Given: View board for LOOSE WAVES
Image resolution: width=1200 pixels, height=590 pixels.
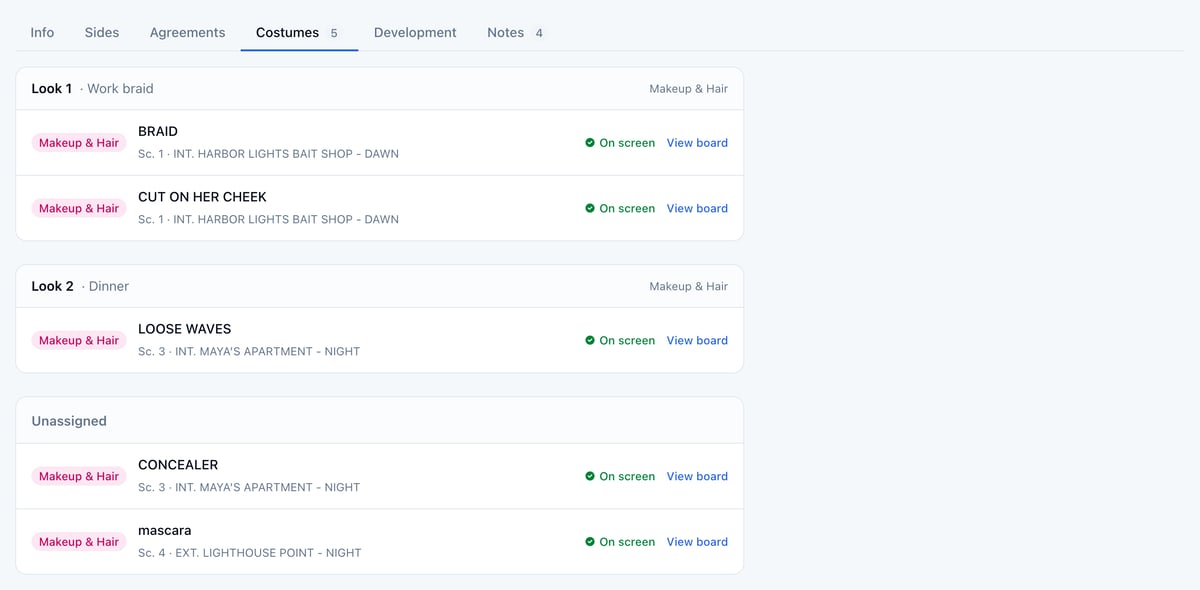Looking at the screenshot, I should click(x=697, y=341).
